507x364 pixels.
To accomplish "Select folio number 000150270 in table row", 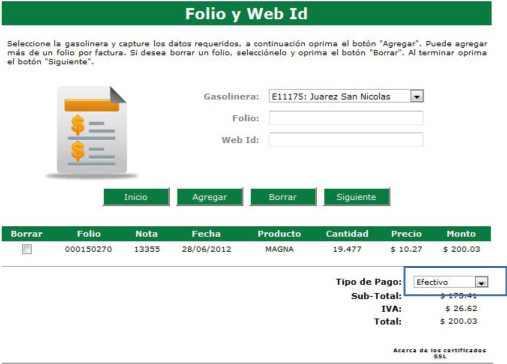I will click(x=88, y=249).
